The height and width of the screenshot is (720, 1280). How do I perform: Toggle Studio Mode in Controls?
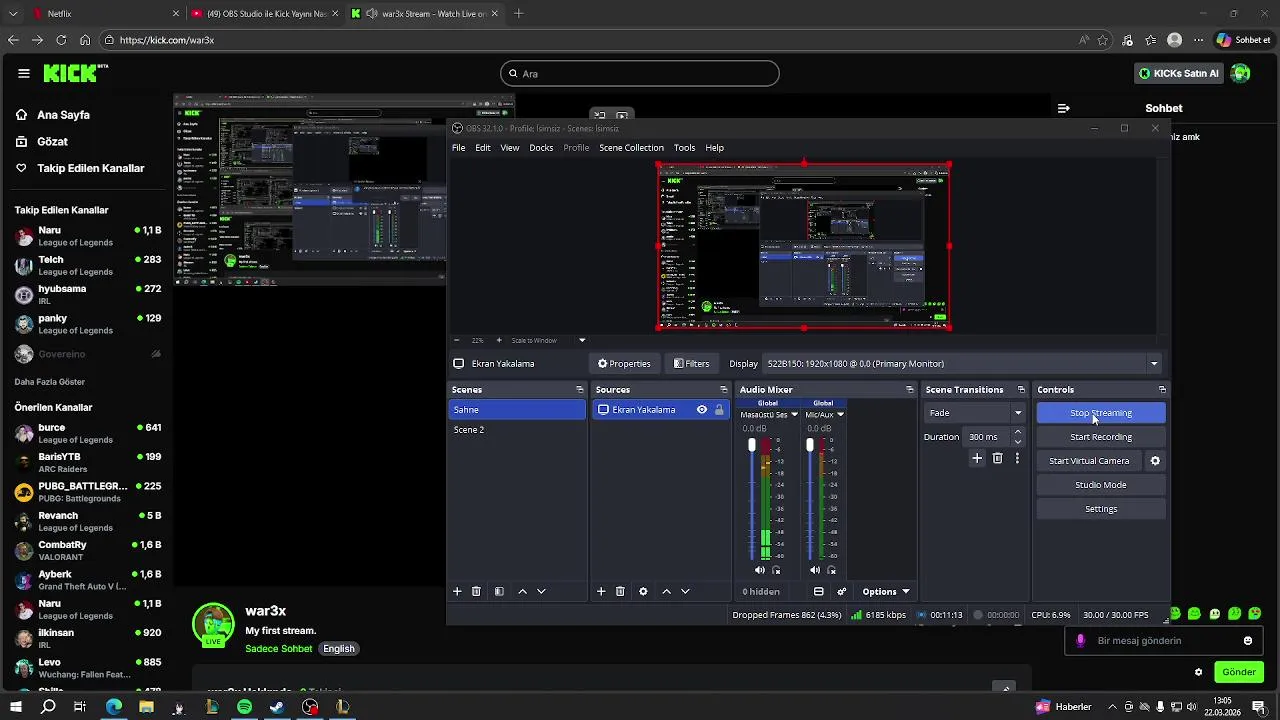pyautogui.click(x=1101, y=485)
